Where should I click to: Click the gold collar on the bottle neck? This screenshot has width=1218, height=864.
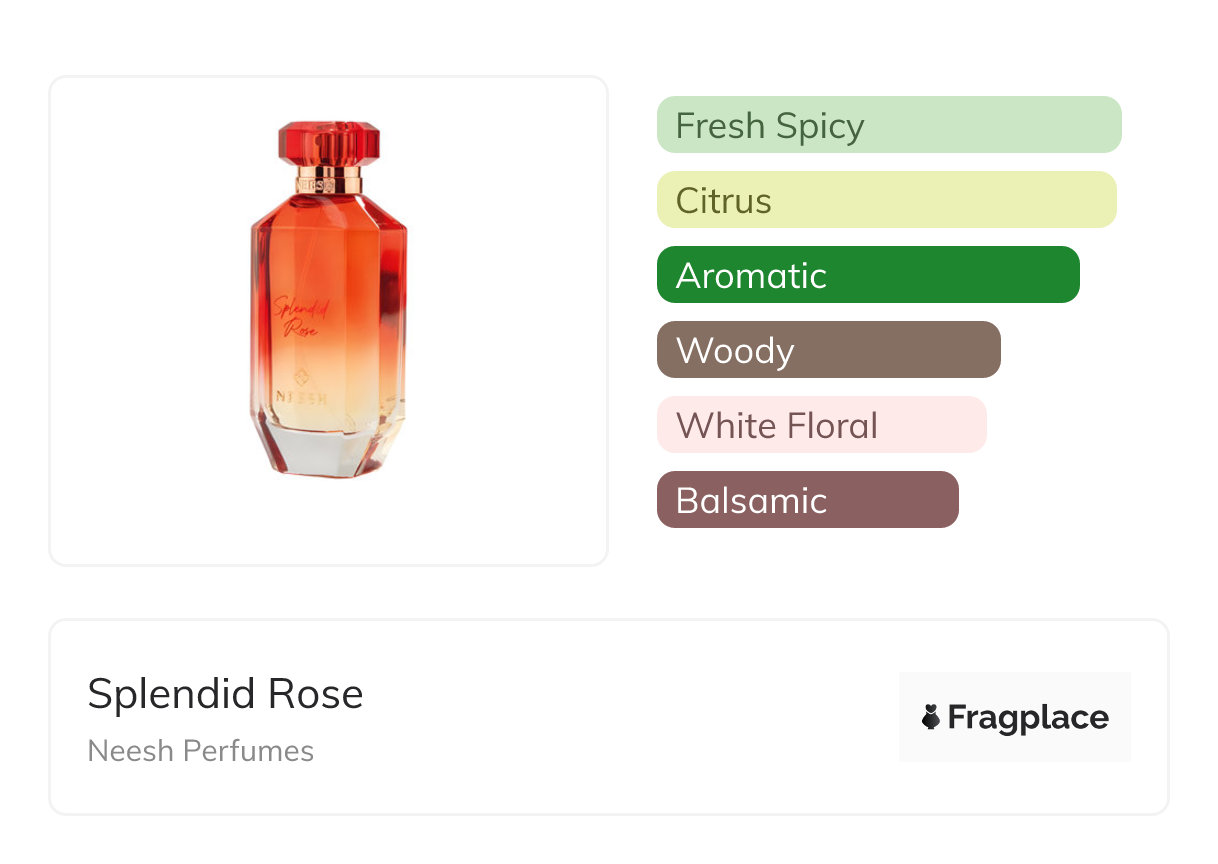pyautogui.click(x=328, y=182)
